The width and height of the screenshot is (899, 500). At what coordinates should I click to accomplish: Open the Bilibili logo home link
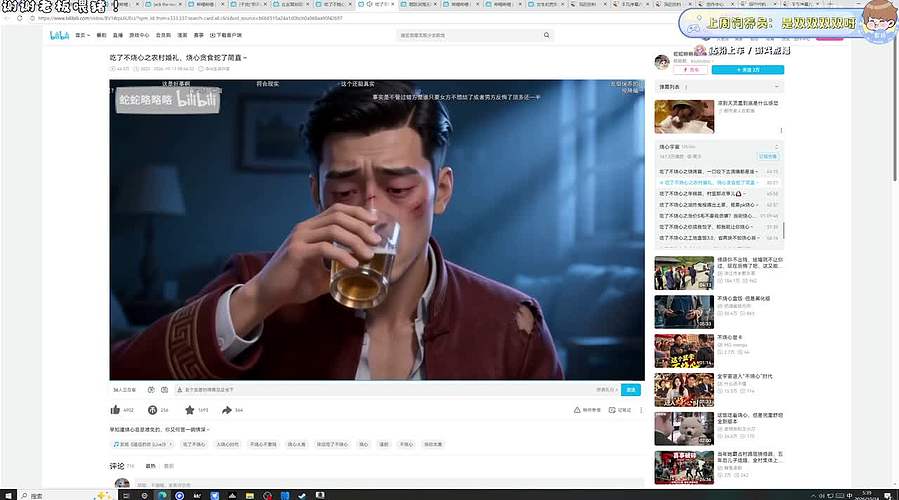(x=59, y=36)
